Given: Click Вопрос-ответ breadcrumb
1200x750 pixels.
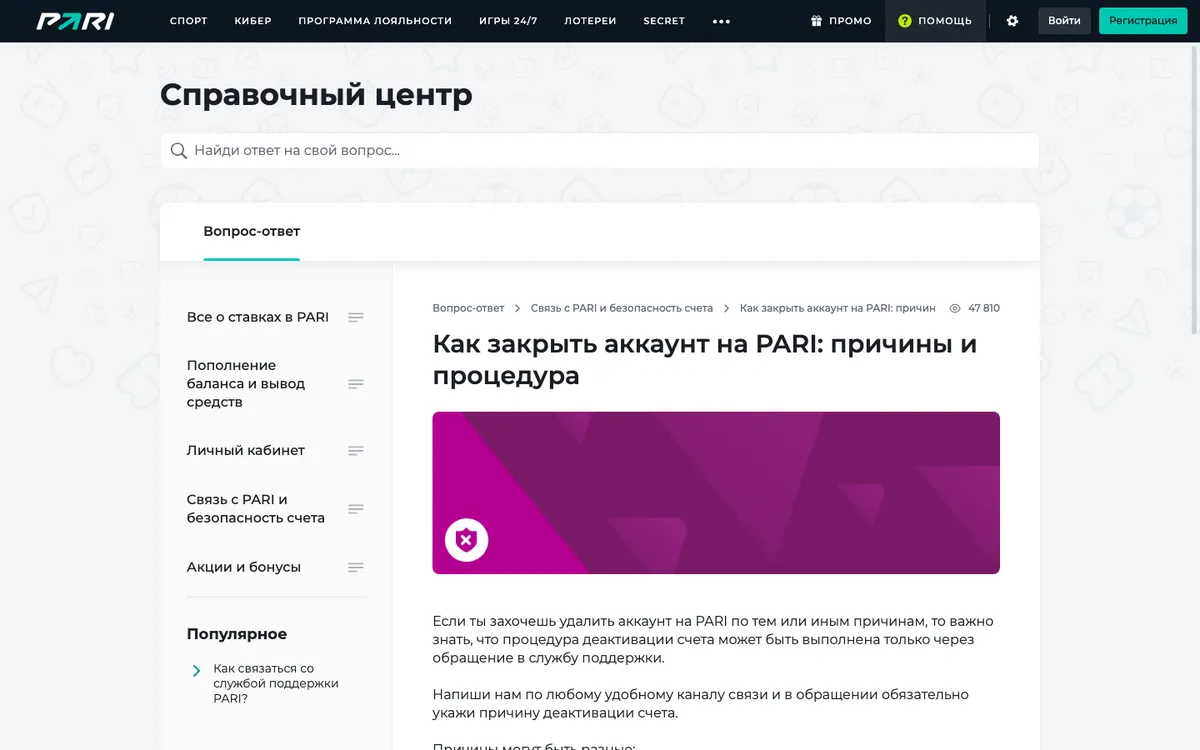Looking at the screenshot, I should coord(468,308).
